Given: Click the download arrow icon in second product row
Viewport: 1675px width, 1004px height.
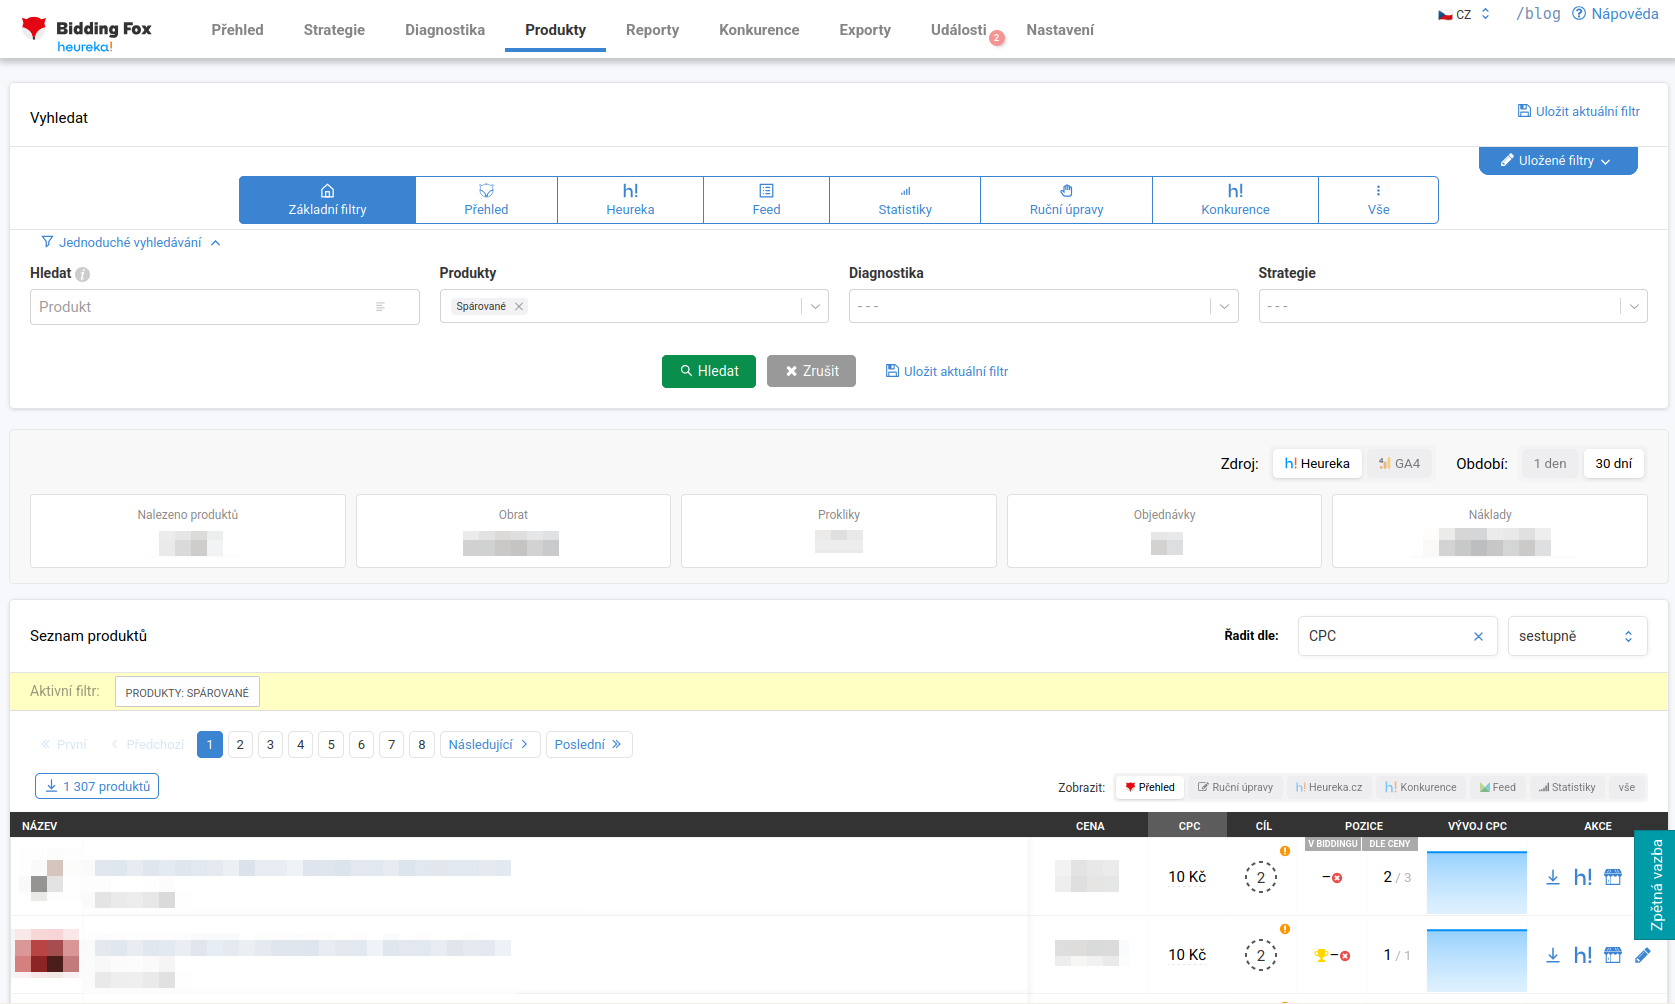Looking at the screenshot, I should [1553, 955].
